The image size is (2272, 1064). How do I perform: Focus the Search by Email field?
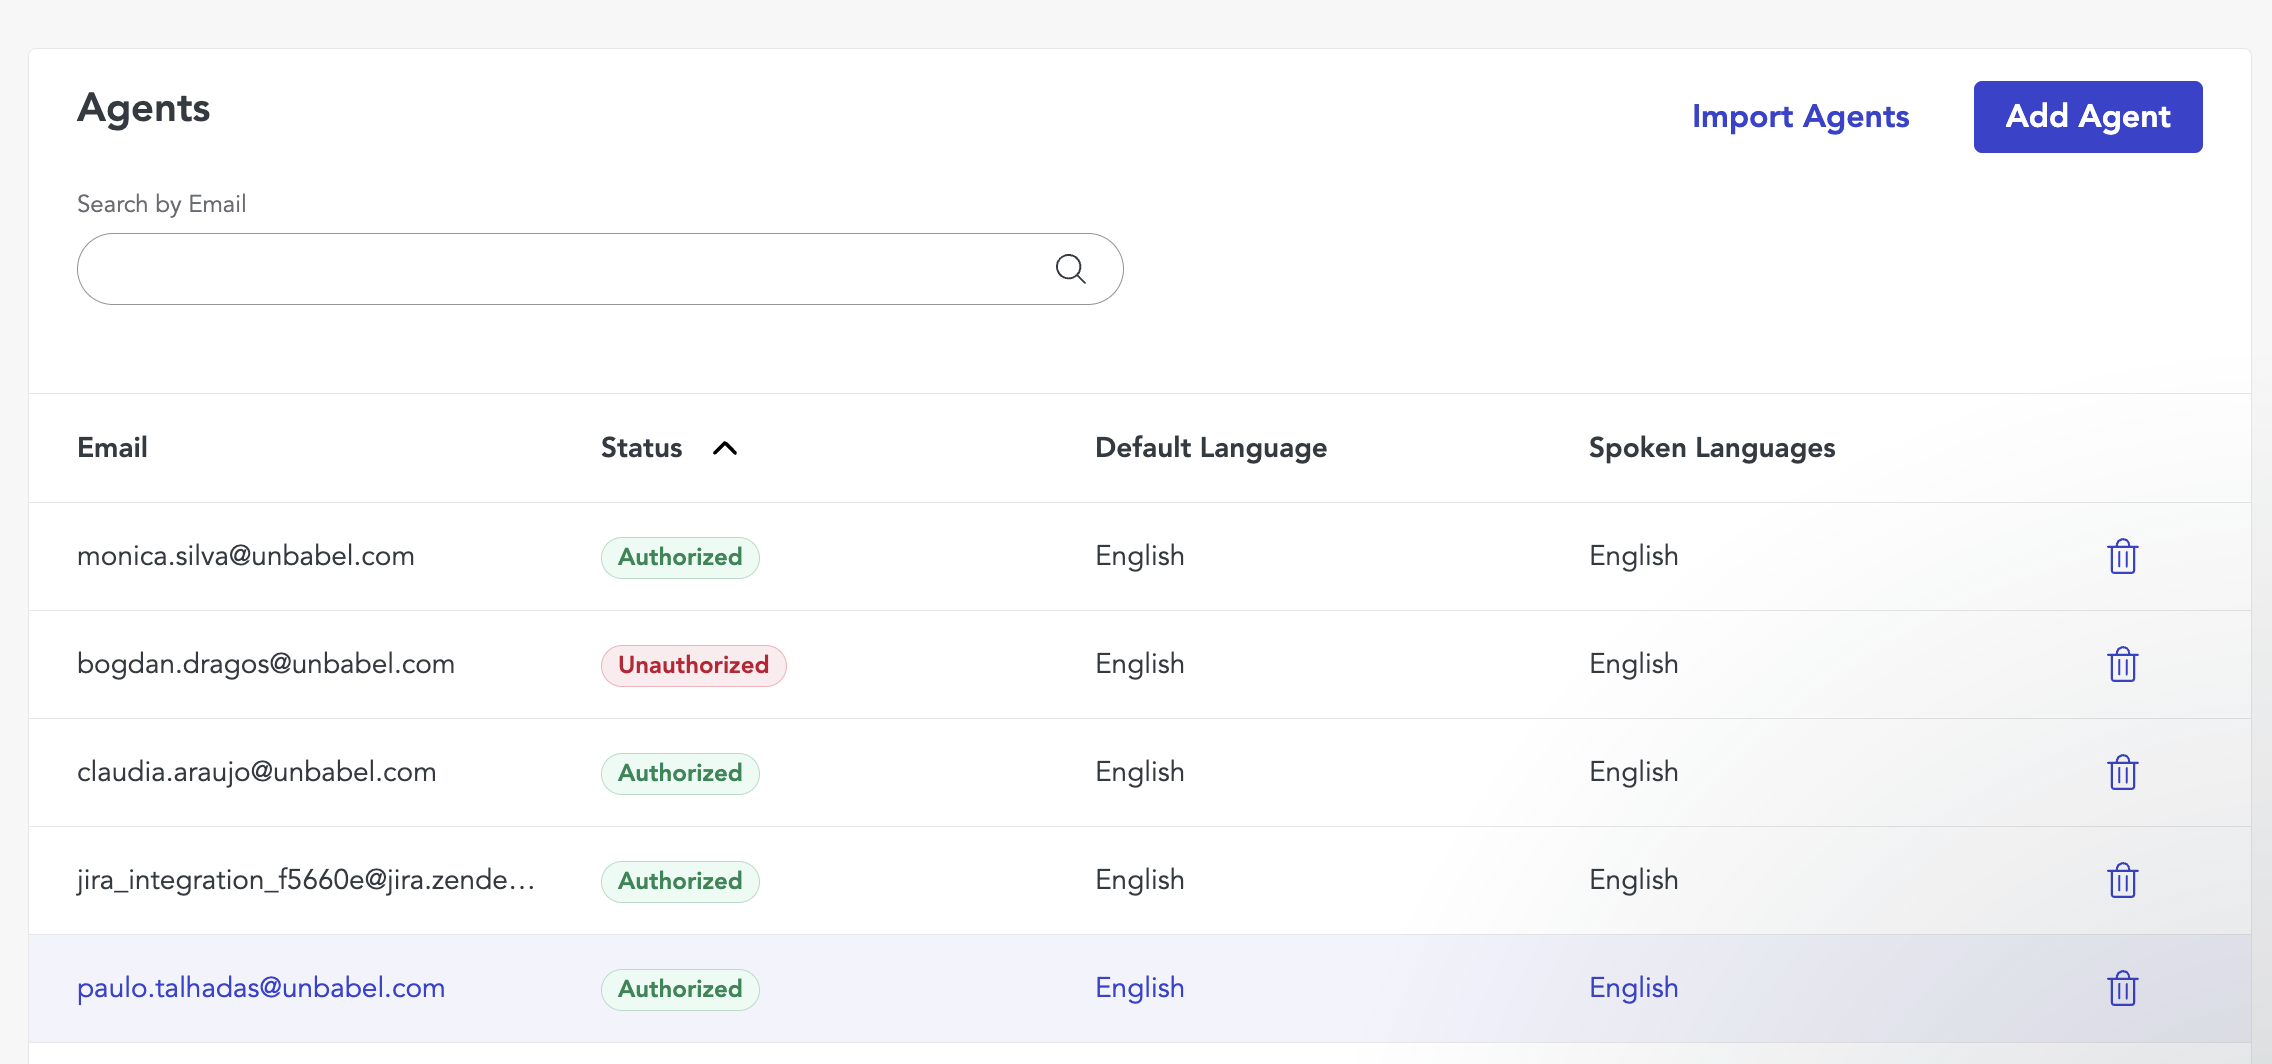600,269
